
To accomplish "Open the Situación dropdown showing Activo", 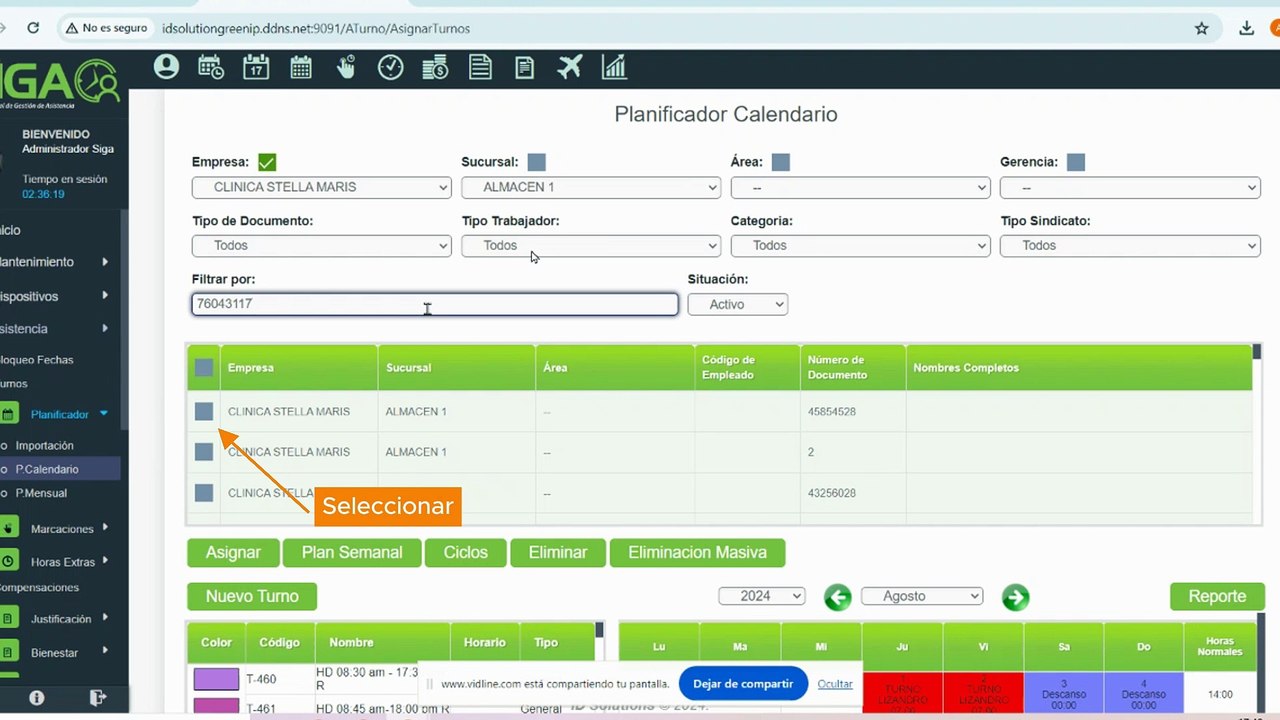I will click(x=738, y=304).
